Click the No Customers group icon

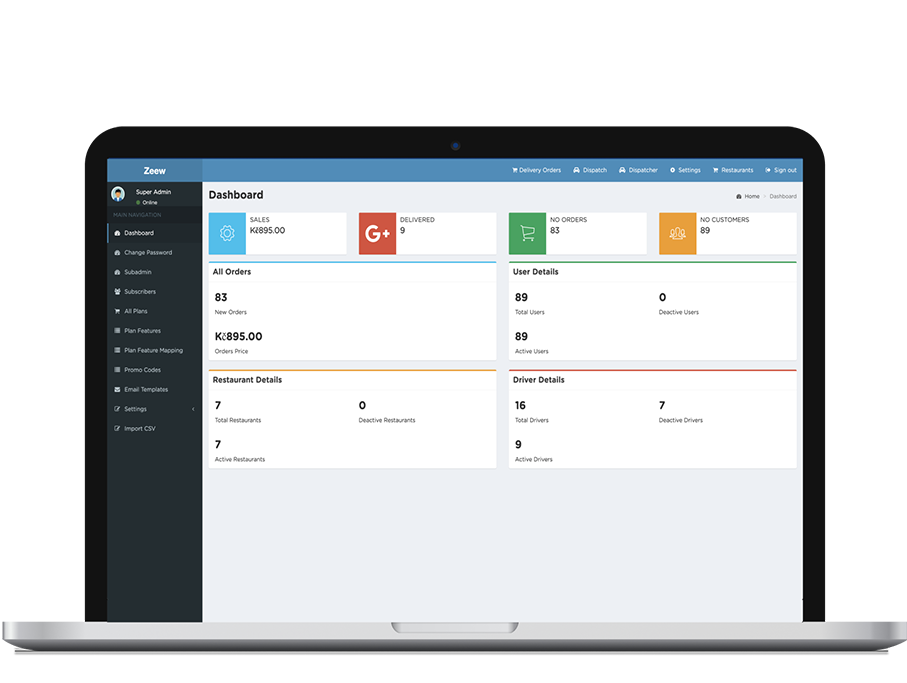tap(677, 233)
